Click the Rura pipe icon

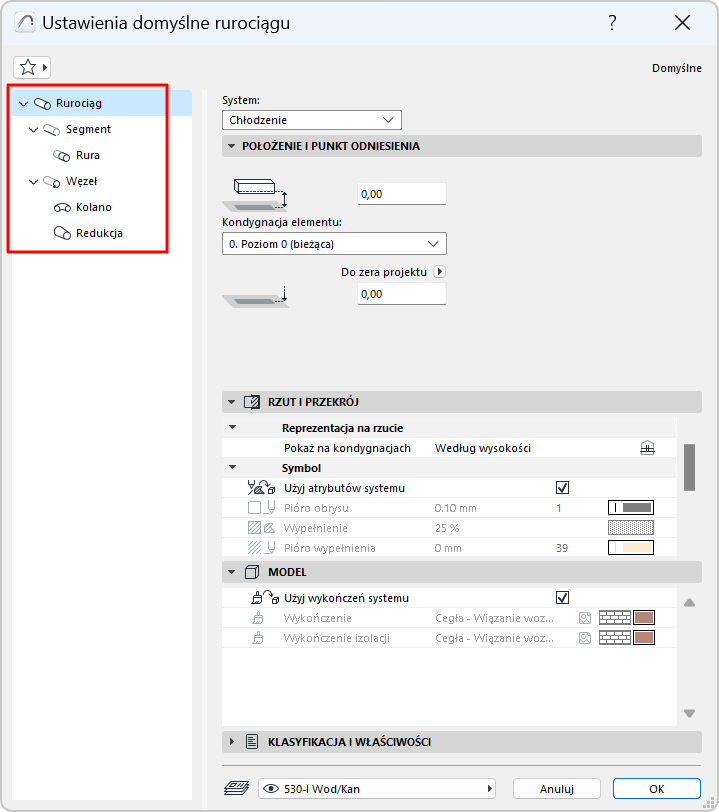point(62,155)
